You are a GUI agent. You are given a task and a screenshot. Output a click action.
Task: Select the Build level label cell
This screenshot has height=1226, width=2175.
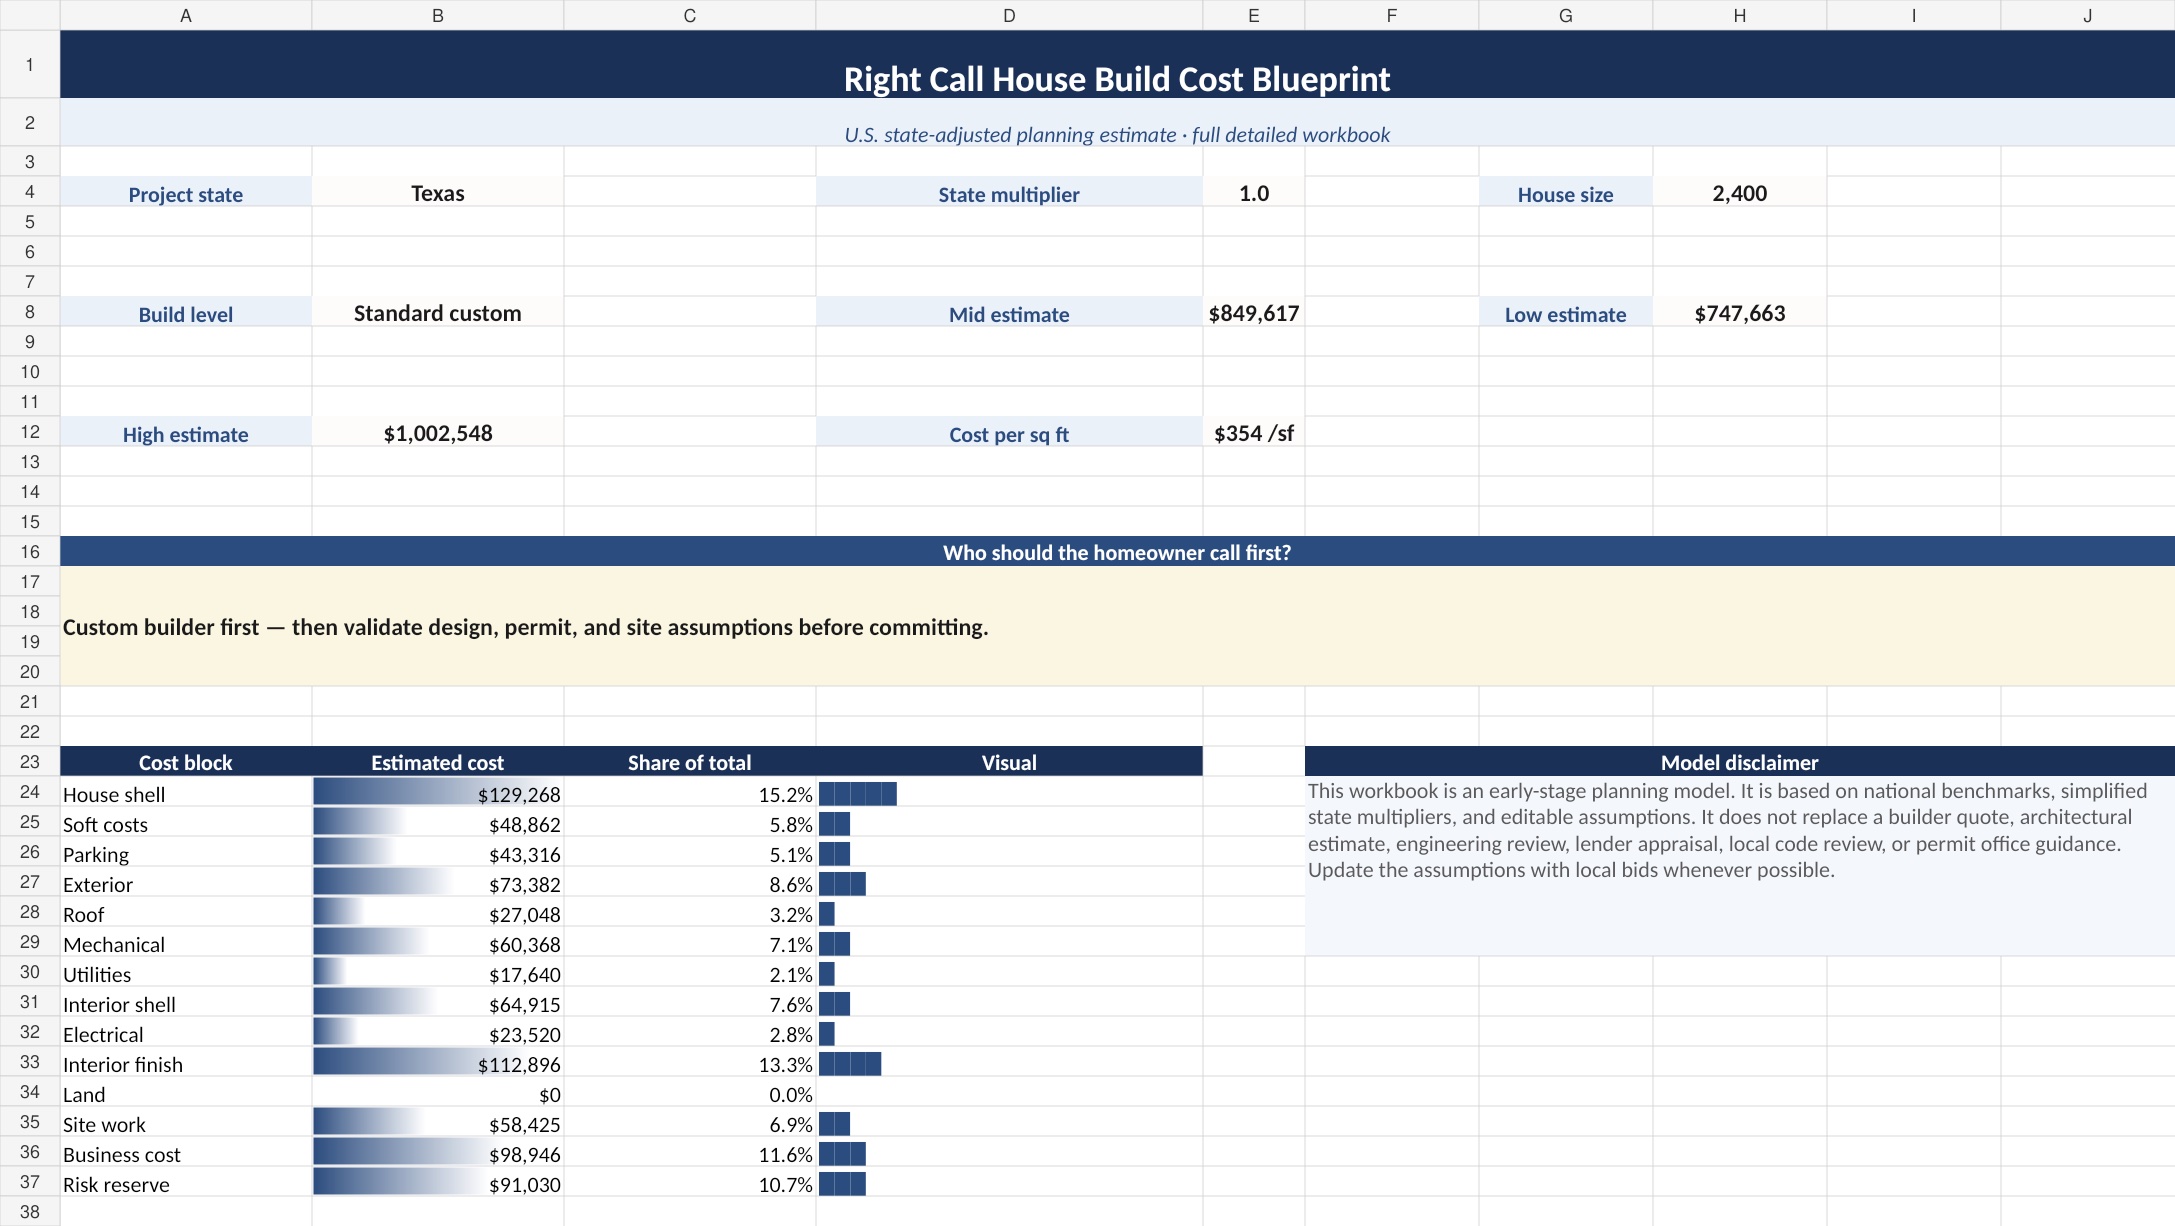click(x=186, y=312)
